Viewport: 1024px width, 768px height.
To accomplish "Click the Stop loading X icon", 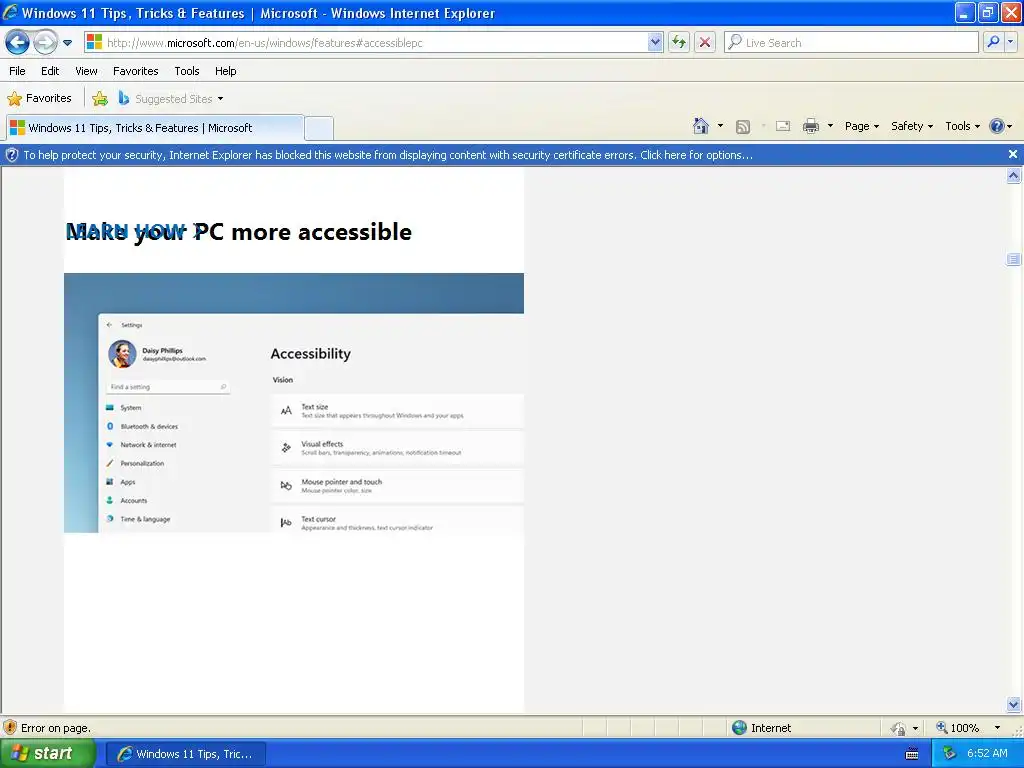I will (x=705, y=42).
